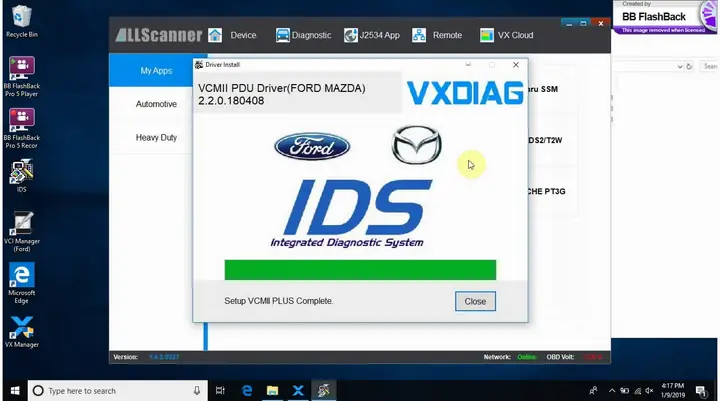
Task: Click the taskbar clock showing 4:17 PM
Action: coord(673,390)
